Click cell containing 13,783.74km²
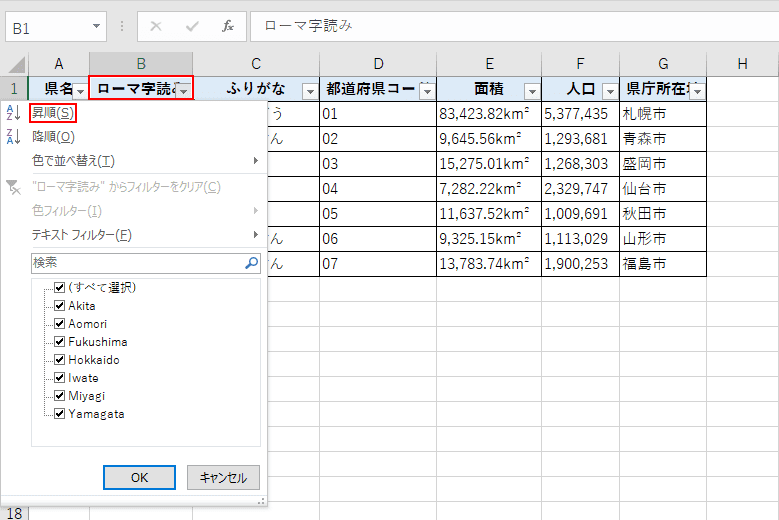This screenshot has height=520, width=779. click(x=489, y=264)
